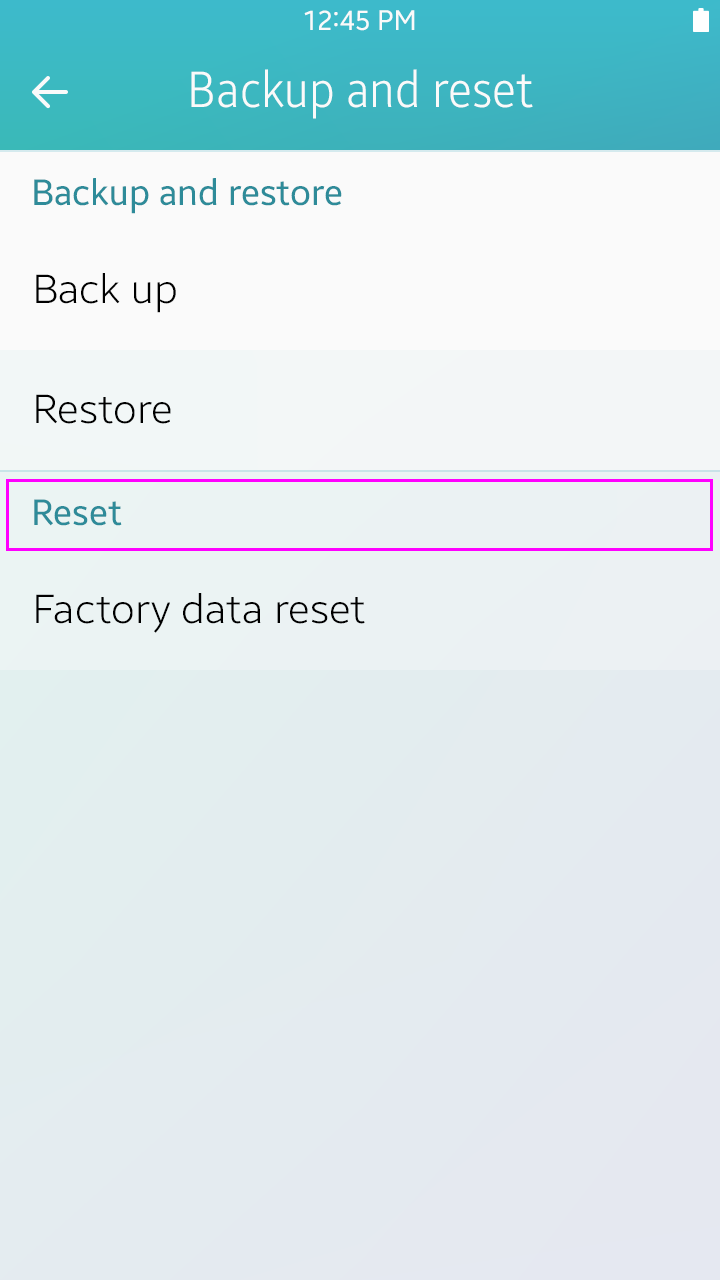Tap the status bar time display
Screen dimensions: 720x1280
(x=360, y=21)
